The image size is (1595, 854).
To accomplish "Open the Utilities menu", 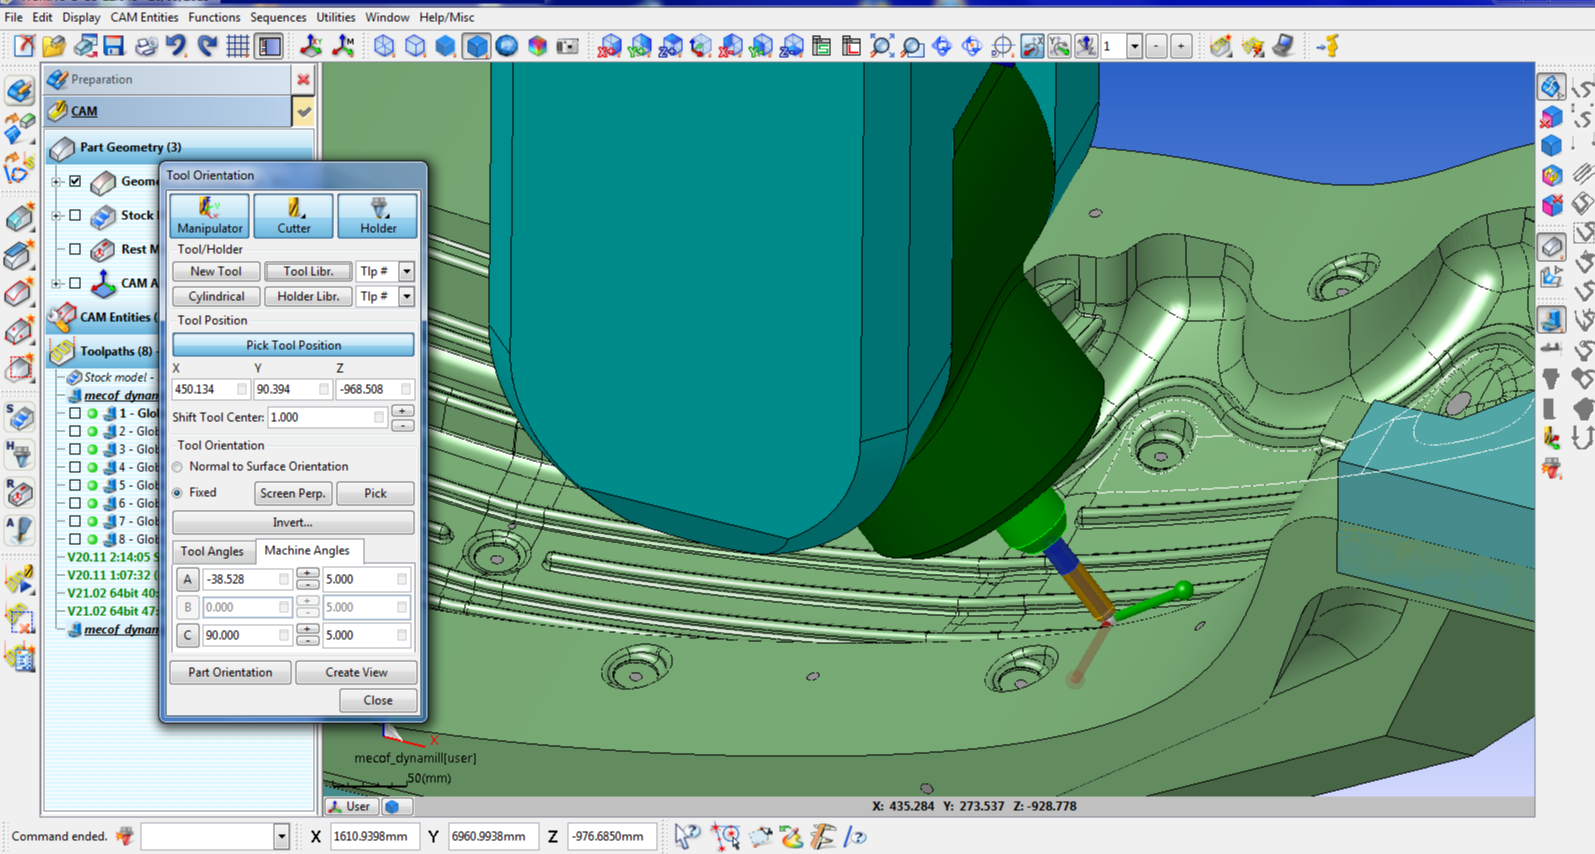I will pyautogui.click(x=335, y=17).
